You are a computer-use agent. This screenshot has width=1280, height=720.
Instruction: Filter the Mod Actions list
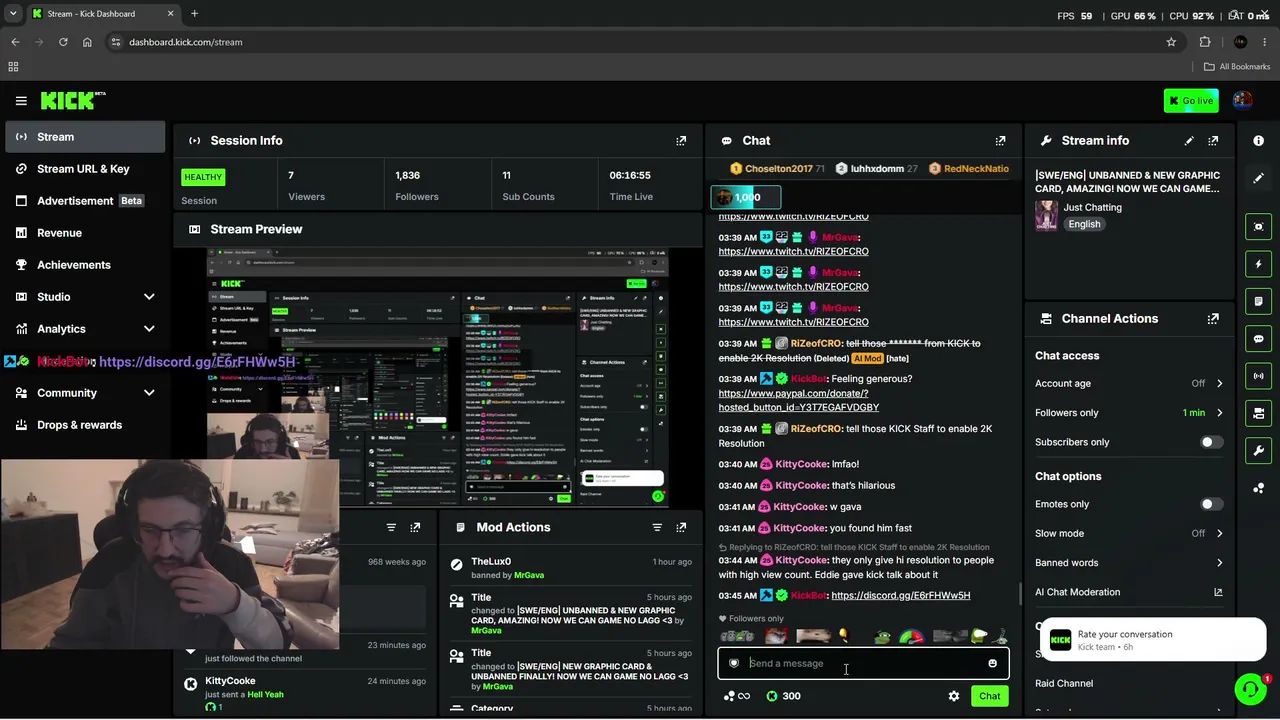pyautogui.click(x=657, y=527)
